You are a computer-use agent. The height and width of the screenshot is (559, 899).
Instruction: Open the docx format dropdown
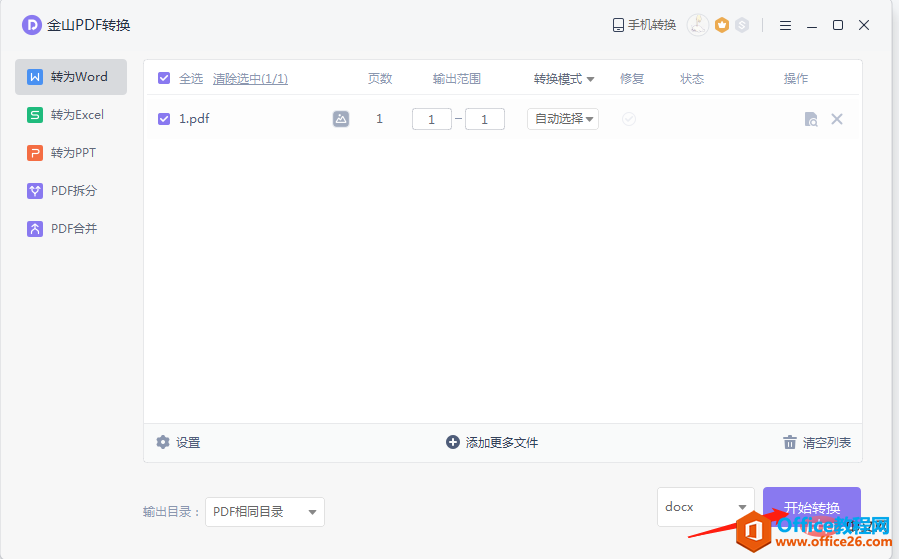click(706, 507)
